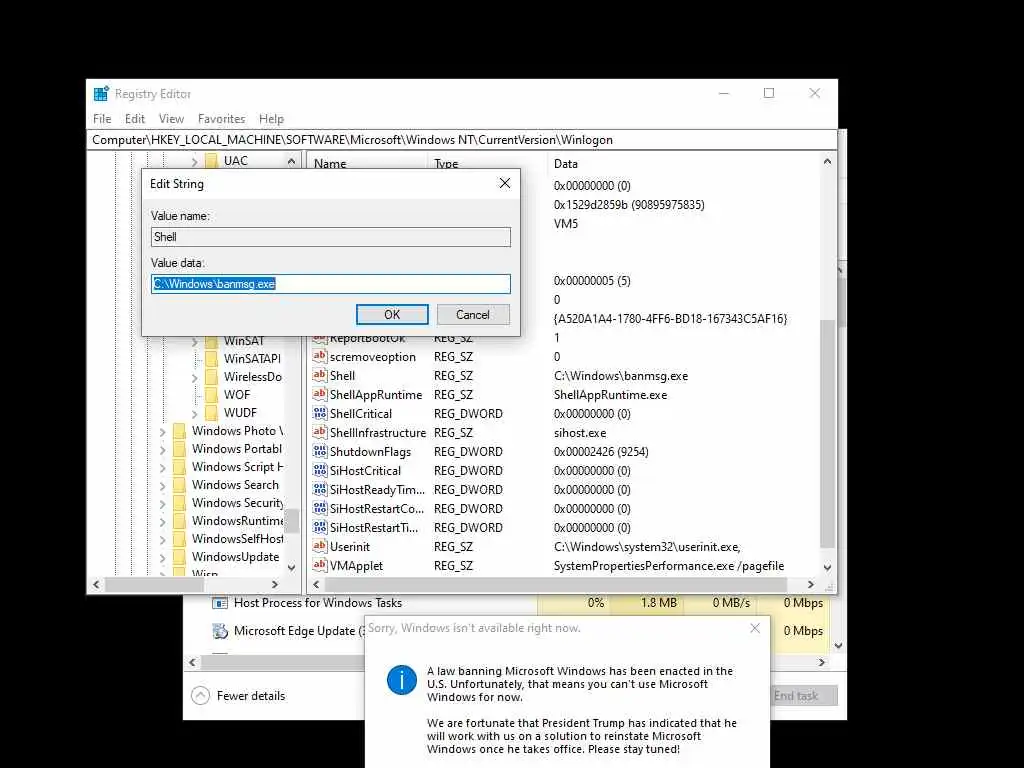The height and width of the screenshot is (768, 1024).
Task: Click the Value data text field
Action: click(x=330, y=284)
